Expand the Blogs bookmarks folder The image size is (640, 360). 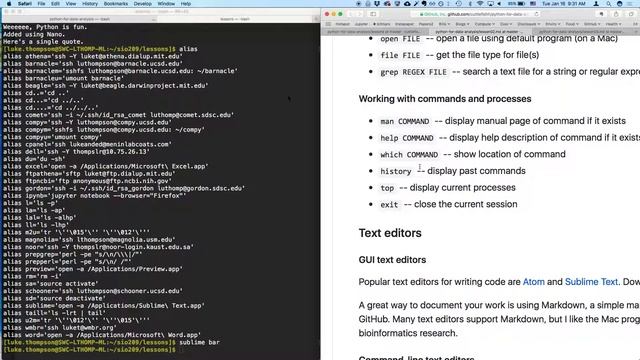[462, 24]
